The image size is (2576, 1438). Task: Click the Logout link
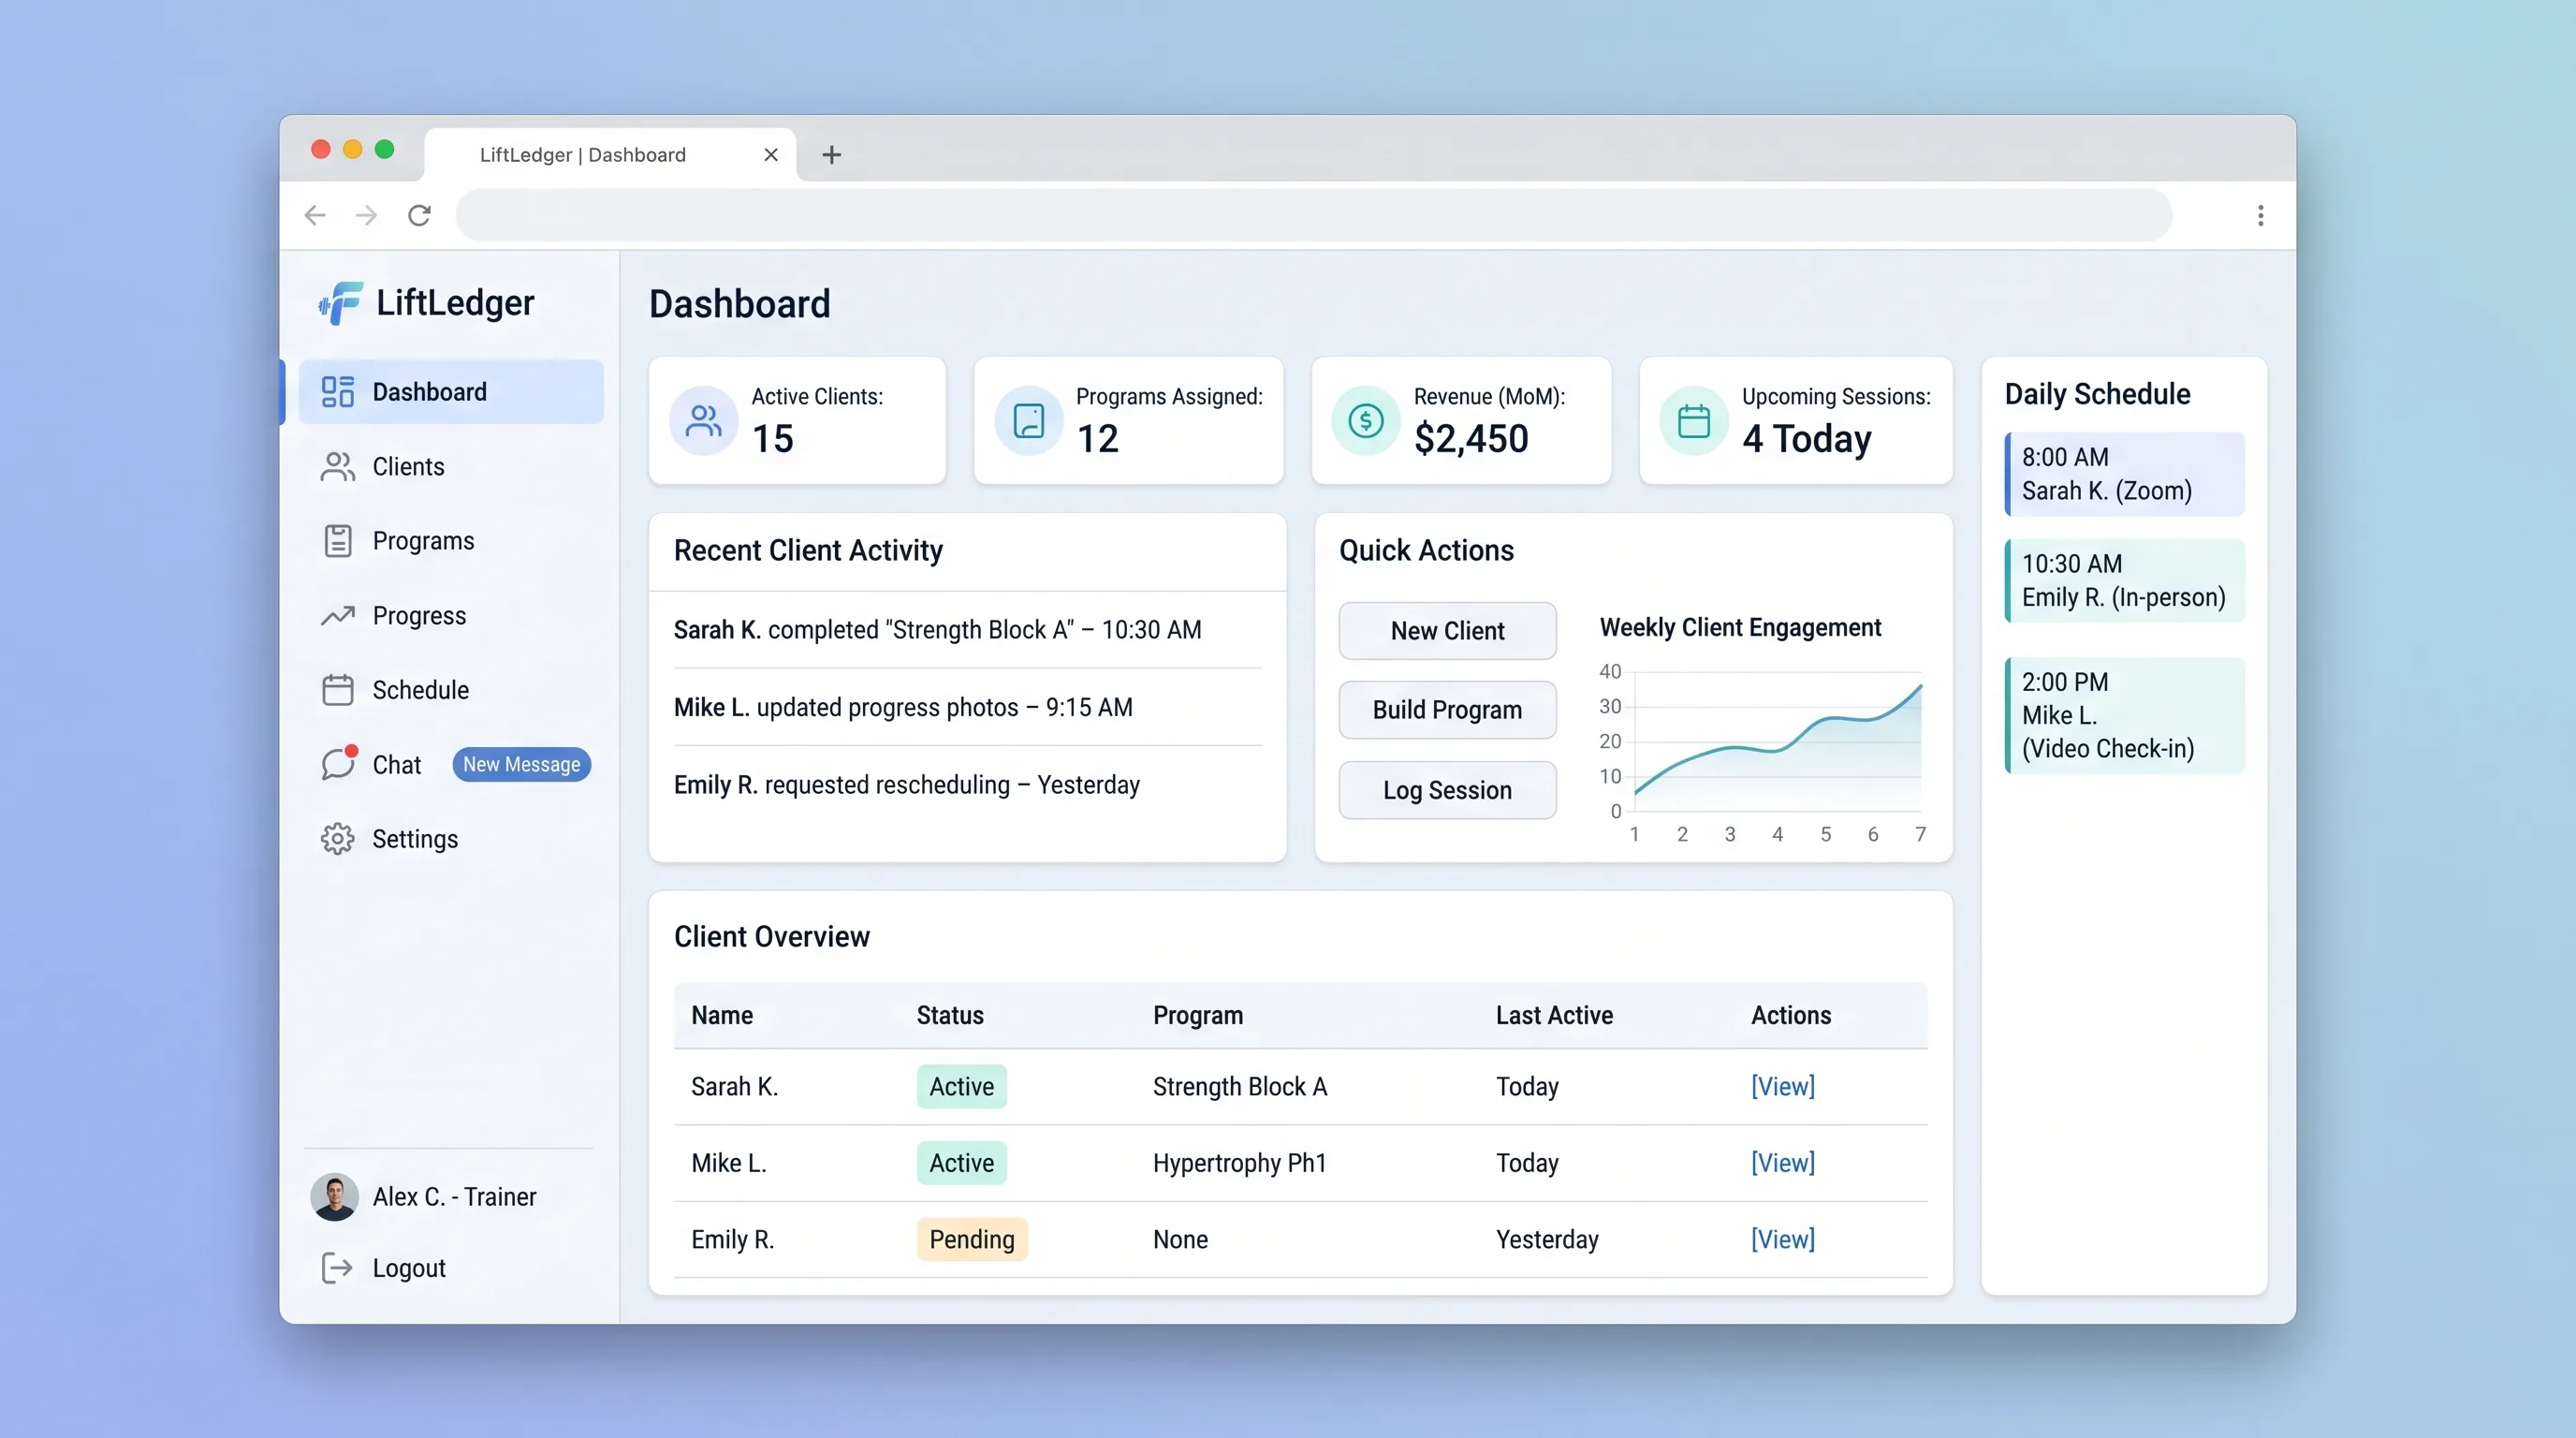click(409, 1268)
